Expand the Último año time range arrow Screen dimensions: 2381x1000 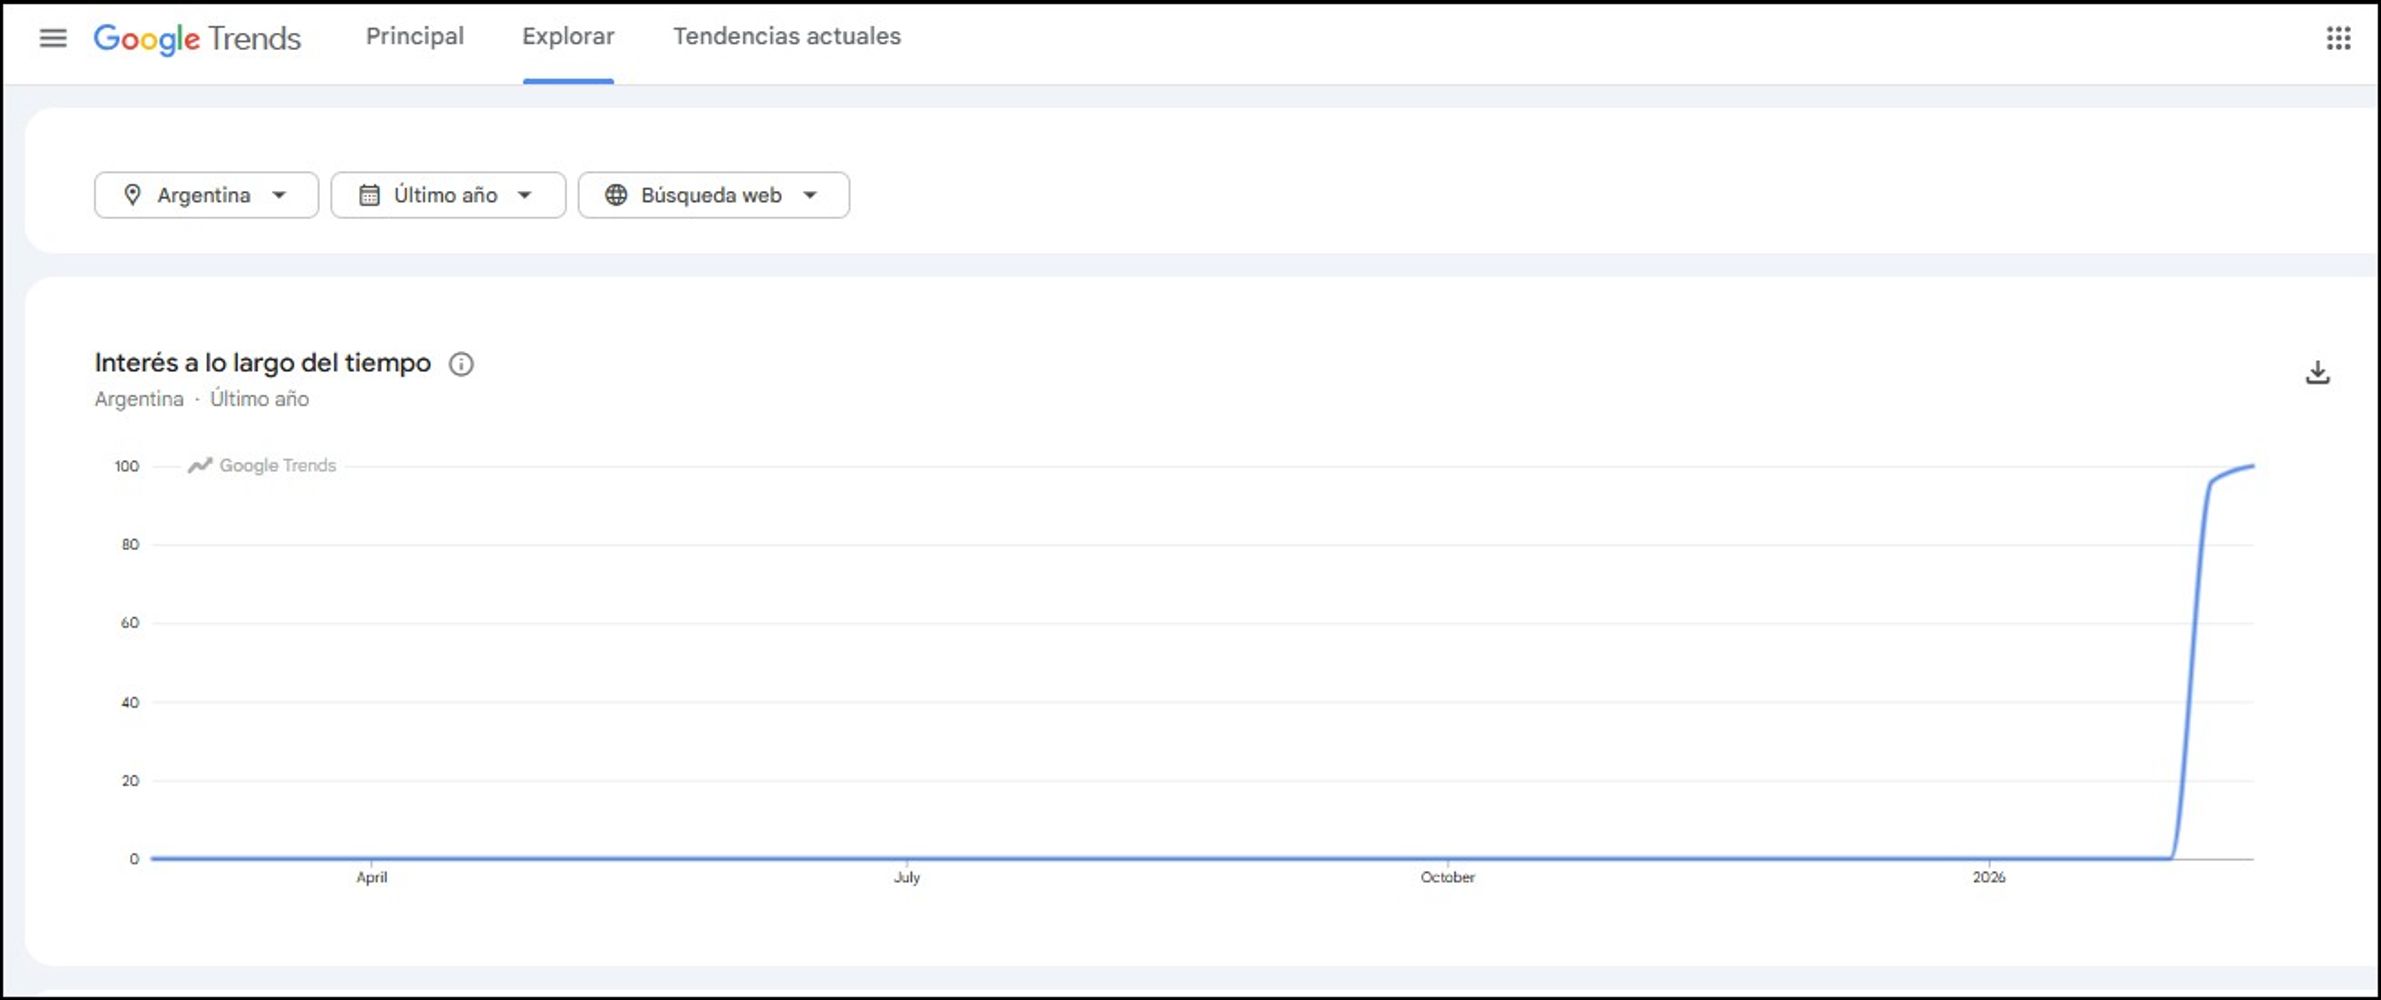click(525, 195)
